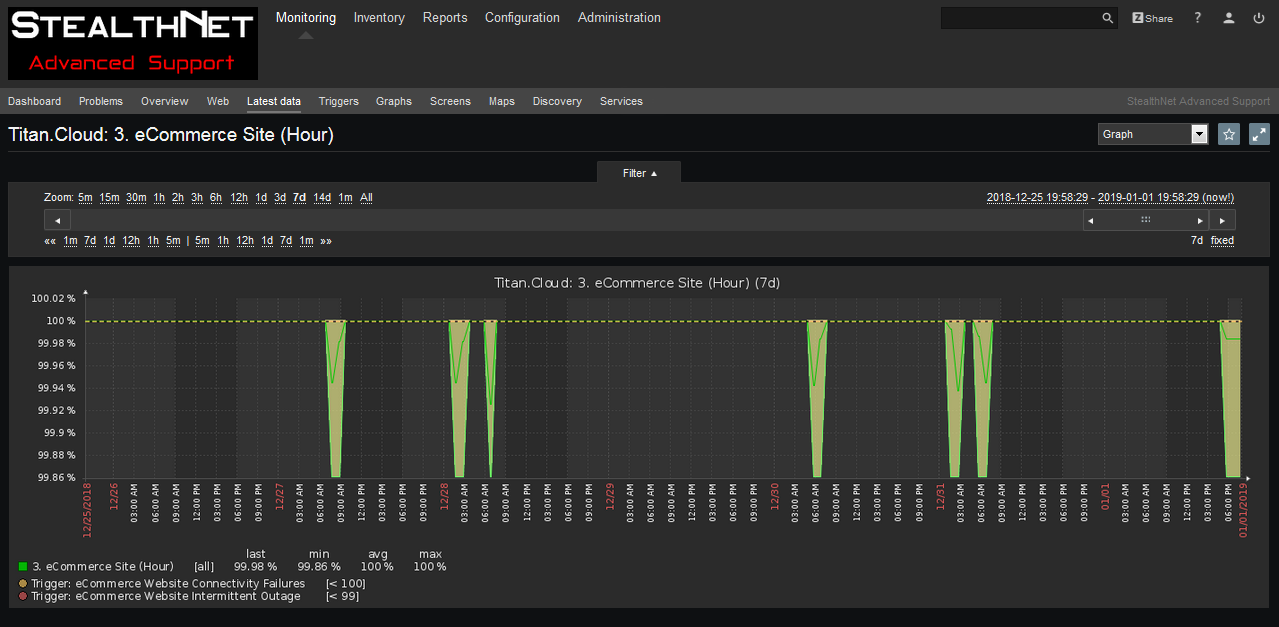Set zoom to 14d
This screenshot has width=1279, height=627.
click(x=322, y=198)
